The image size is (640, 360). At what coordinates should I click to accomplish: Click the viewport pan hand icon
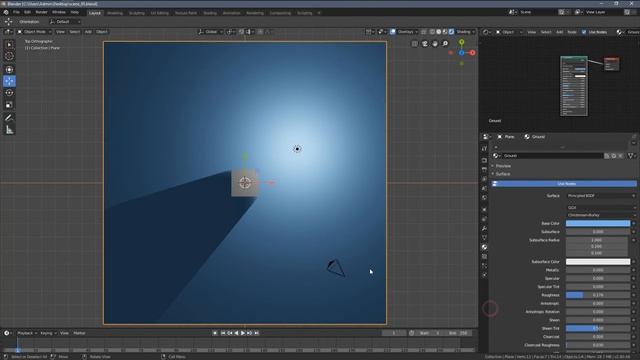(x=435, y=44)
